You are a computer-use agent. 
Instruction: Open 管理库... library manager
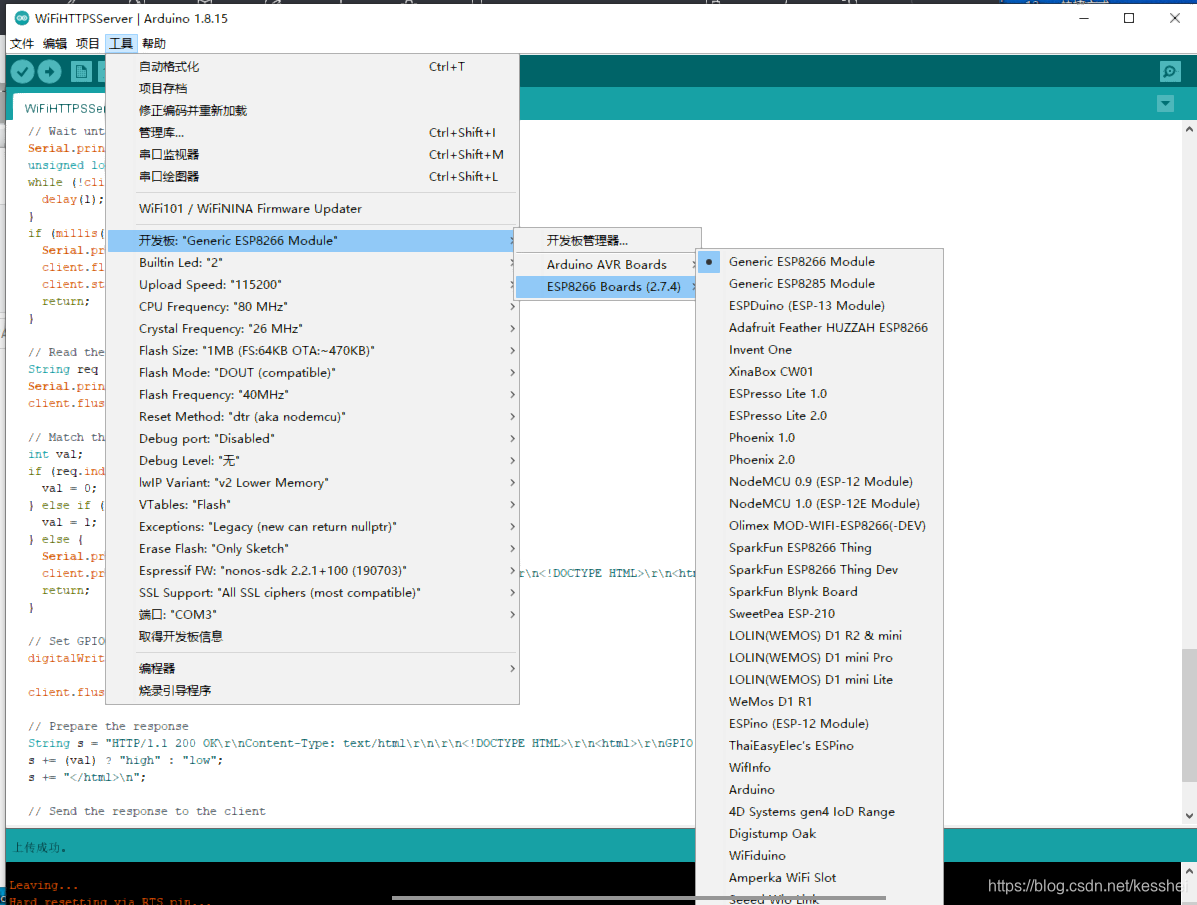313,133
